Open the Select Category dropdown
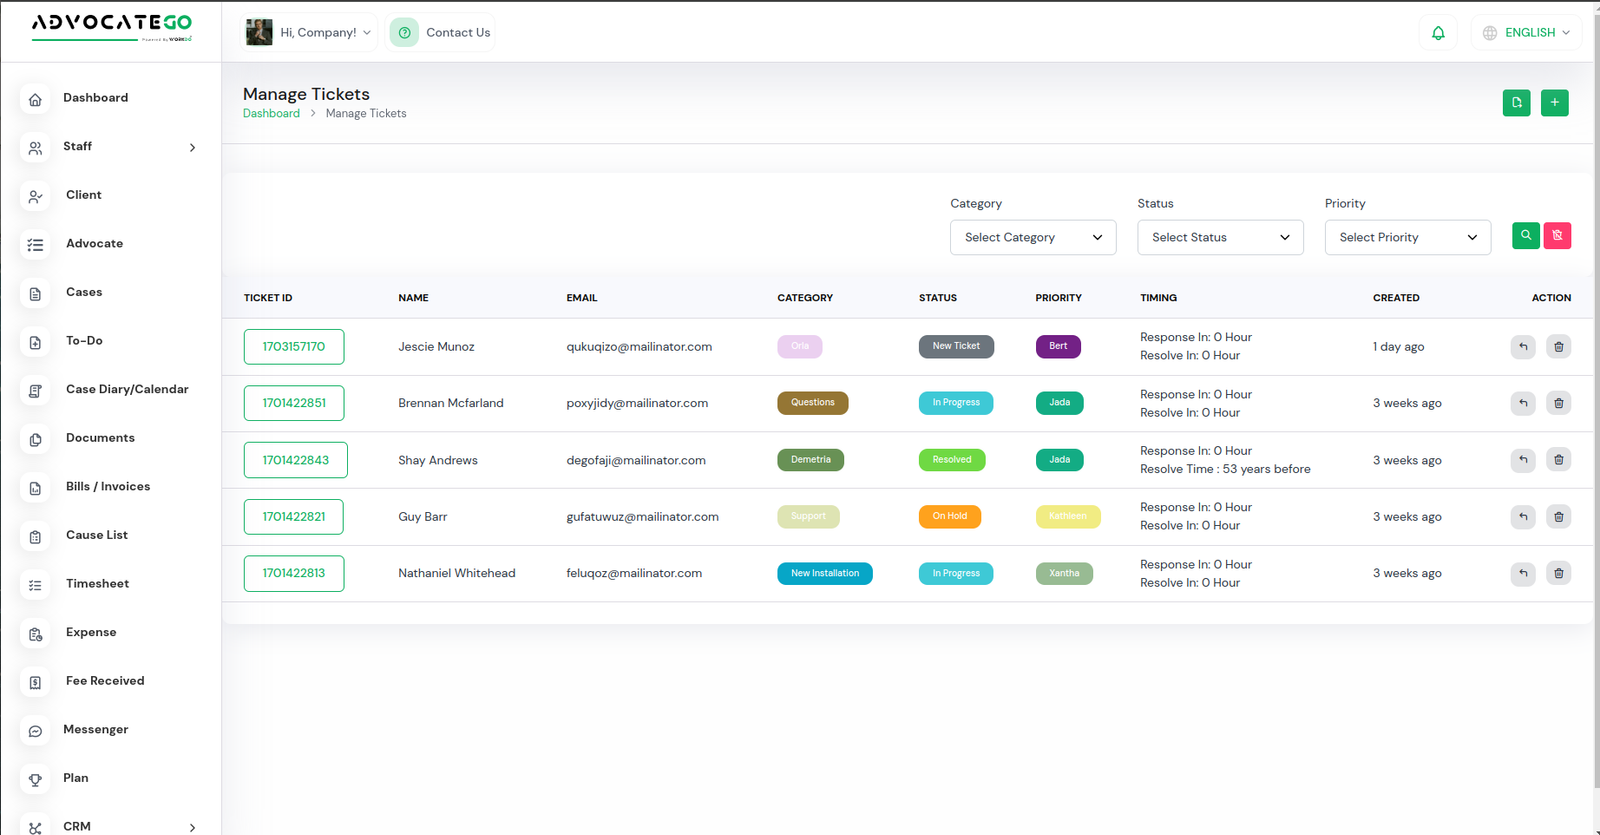This screenshot has width=1600, height=835. pyautogui.click(x=1032, y=238)
